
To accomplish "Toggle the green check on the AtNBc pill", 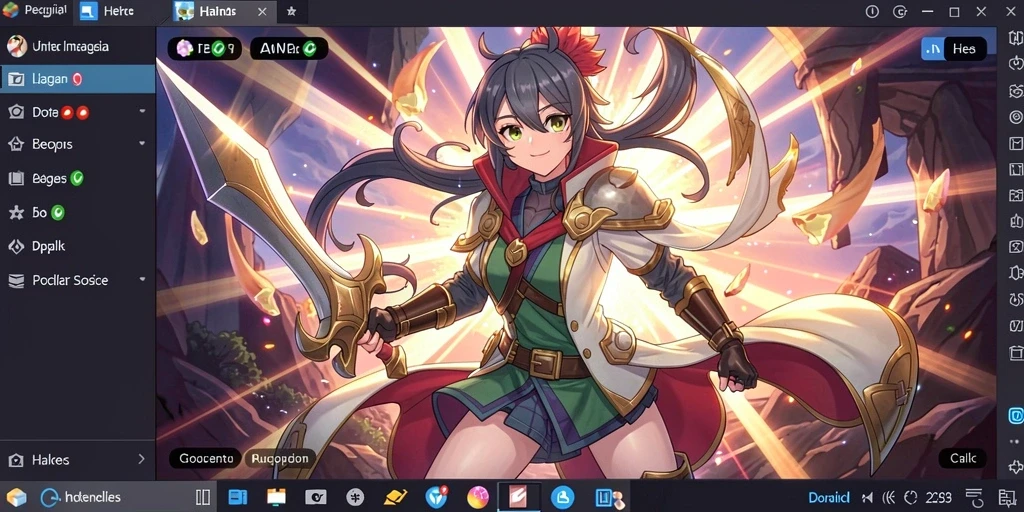I will tap(310, 48).
